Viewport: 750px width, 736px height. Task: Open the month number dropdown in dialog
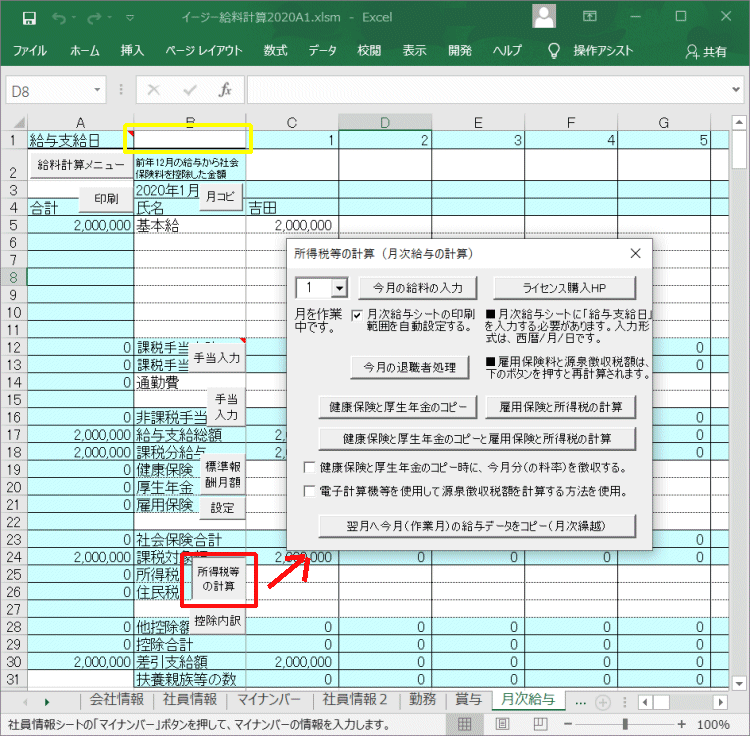click(x=338, y=288)
